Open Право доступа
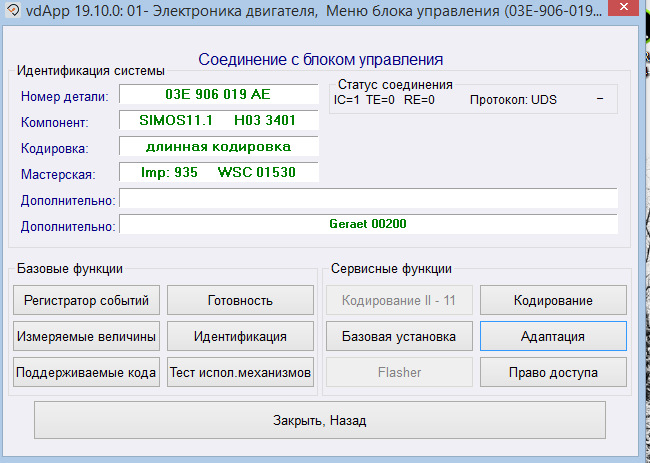This screenshot has width=650, height=463. click(x=553, y=372)
